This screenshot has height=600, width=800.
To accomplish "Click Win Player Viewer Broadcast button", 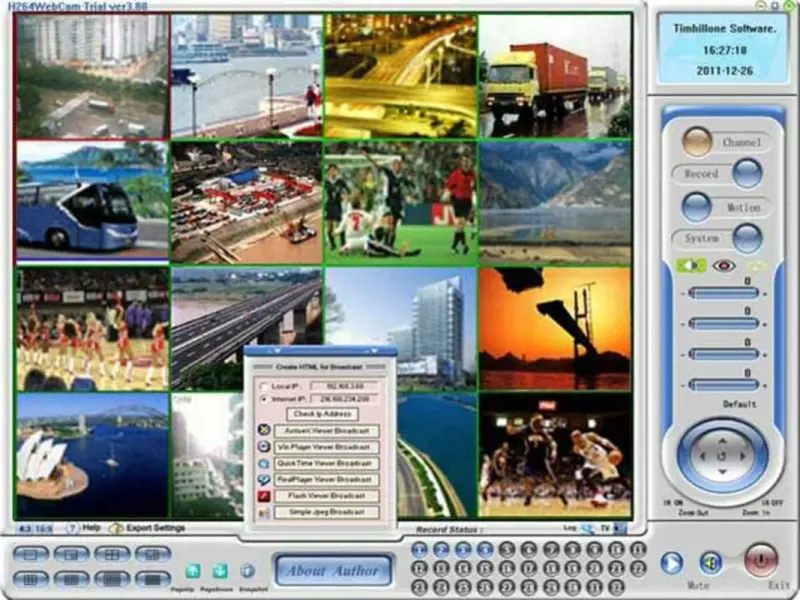I will (x=327, y=447).
